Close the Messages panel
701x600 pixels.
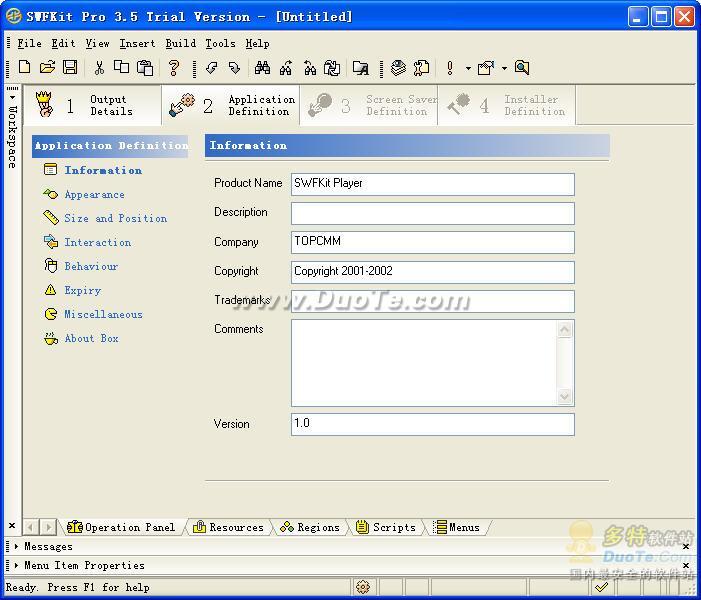pos(686,546)
